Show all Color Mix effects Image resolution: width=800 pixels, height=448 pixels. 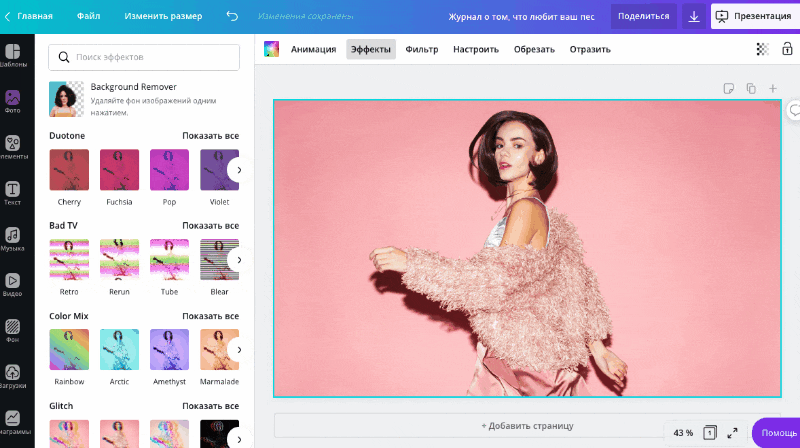coord(210,316)
